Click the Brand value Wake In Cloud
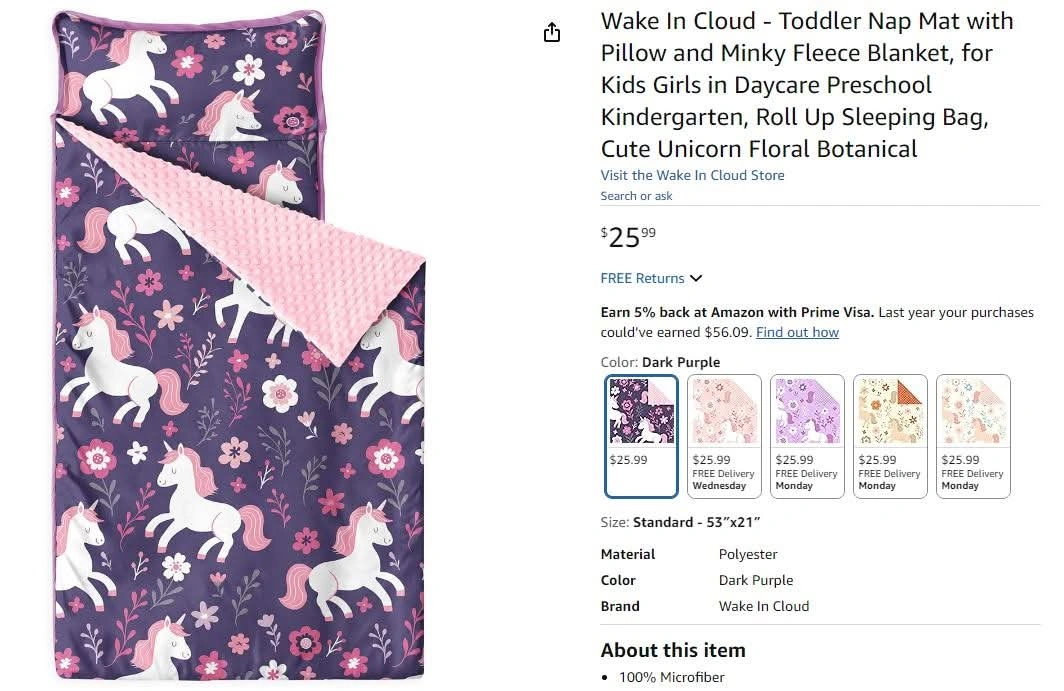The height and width of the screenshot is (691, 1064). click(x=764, y=606)
